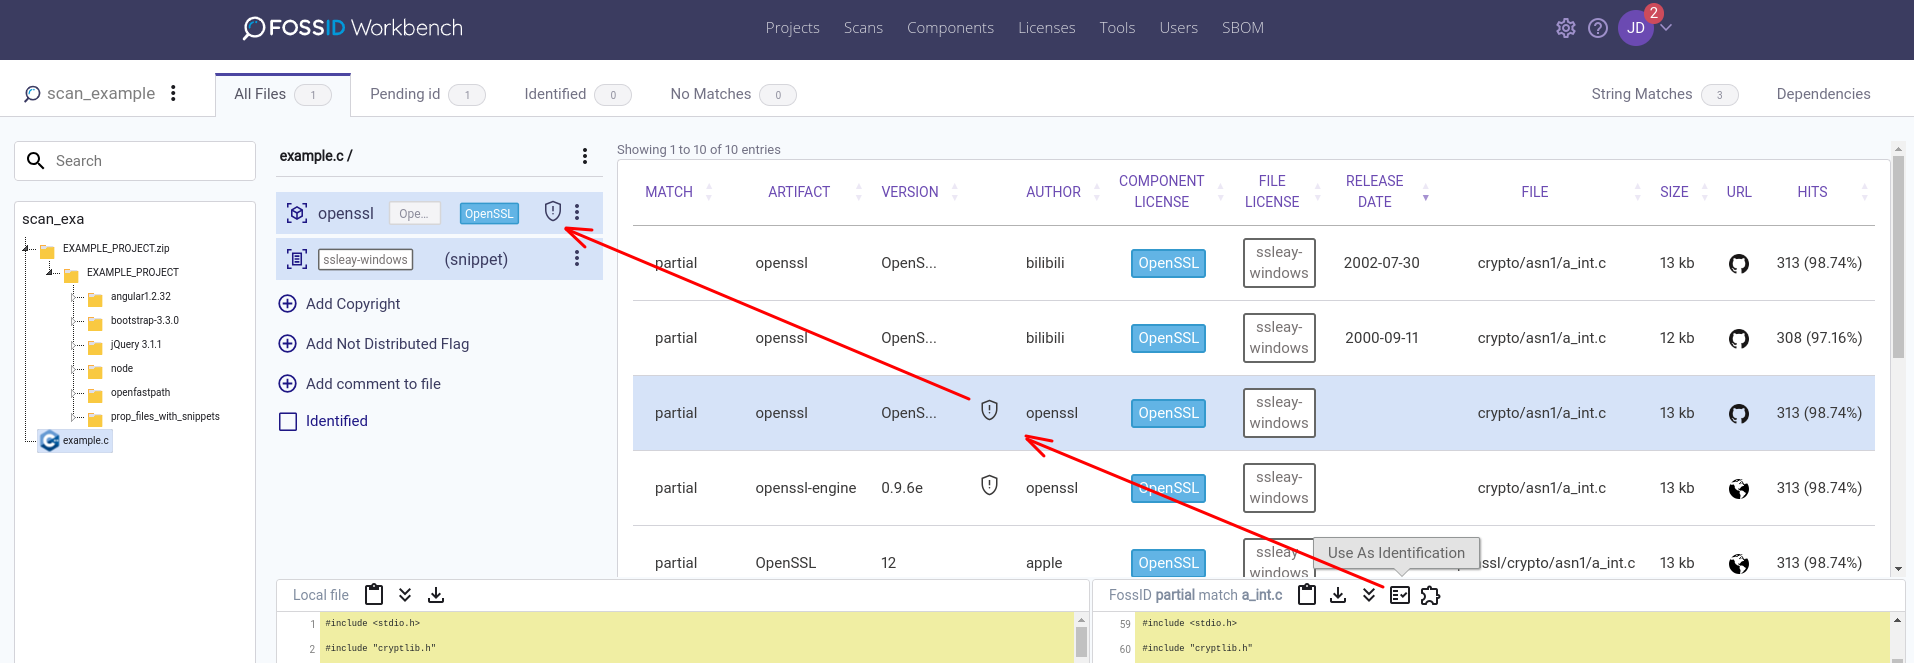Viewport: 1914px width, 663px height.
Task: Open globe URL icon in the openssl-engine row
Action: (1739, 489)
